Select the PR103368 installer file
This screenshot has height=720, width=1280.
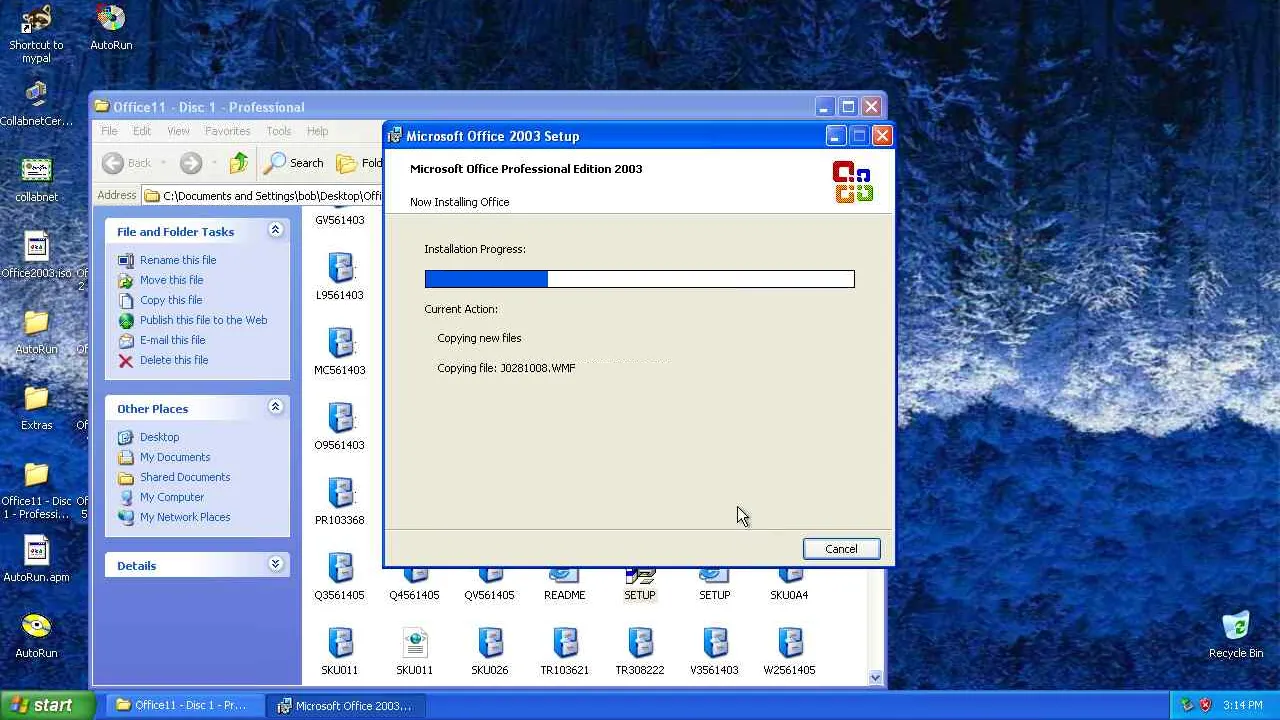tap(340, 502)
